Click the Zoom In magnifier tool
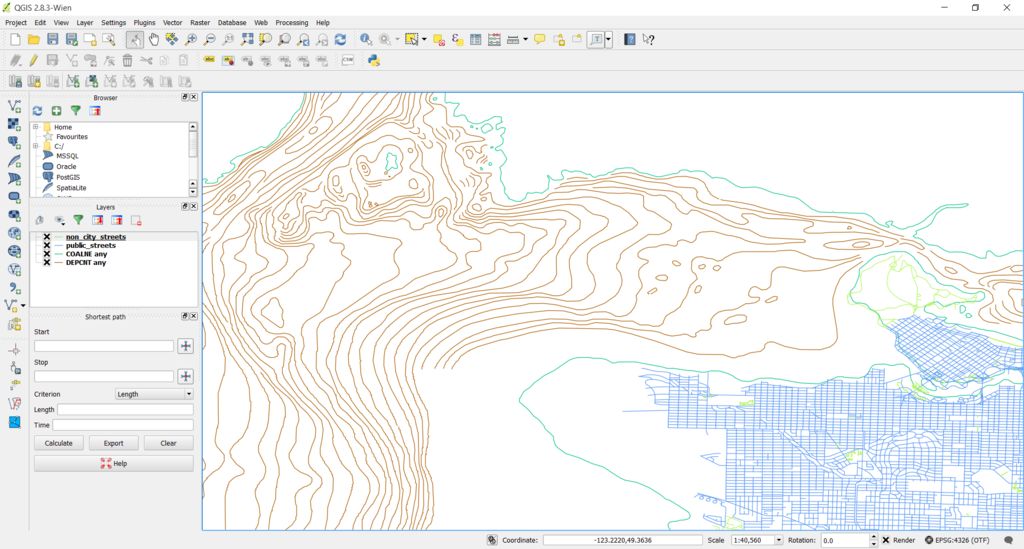1024x549 pixels. (191, 39)
